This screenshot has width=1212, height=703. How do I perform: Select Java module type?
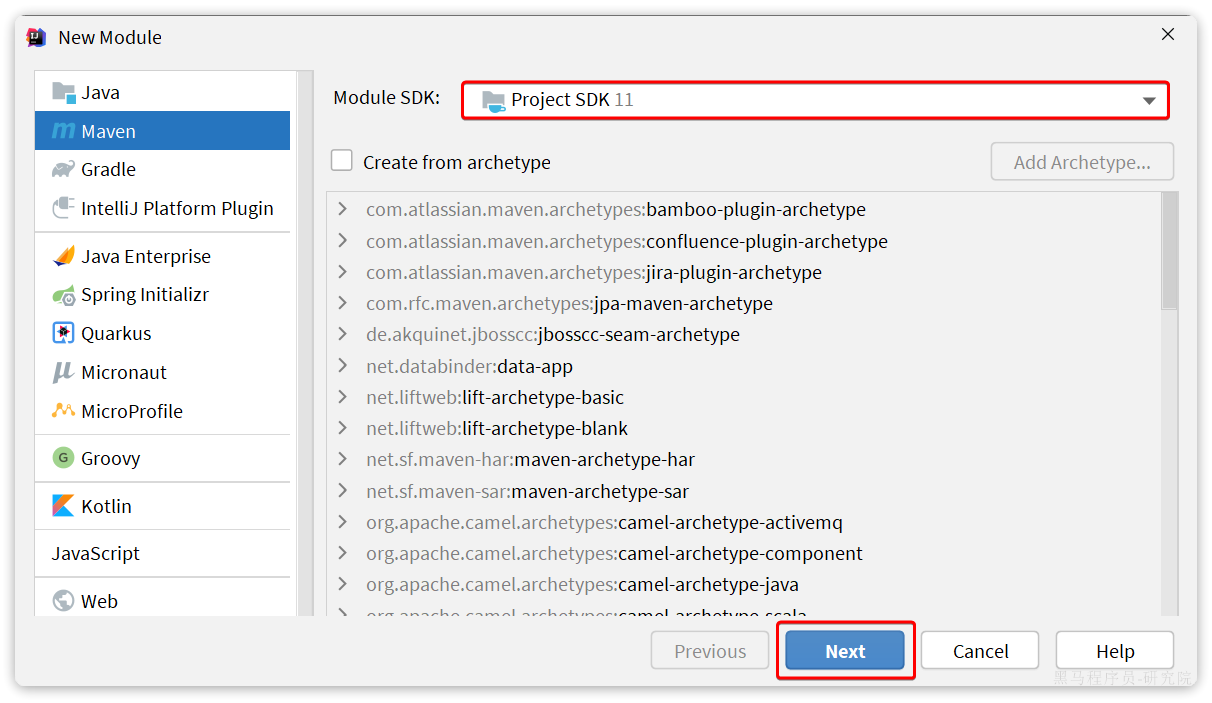[x=163, y=92]
